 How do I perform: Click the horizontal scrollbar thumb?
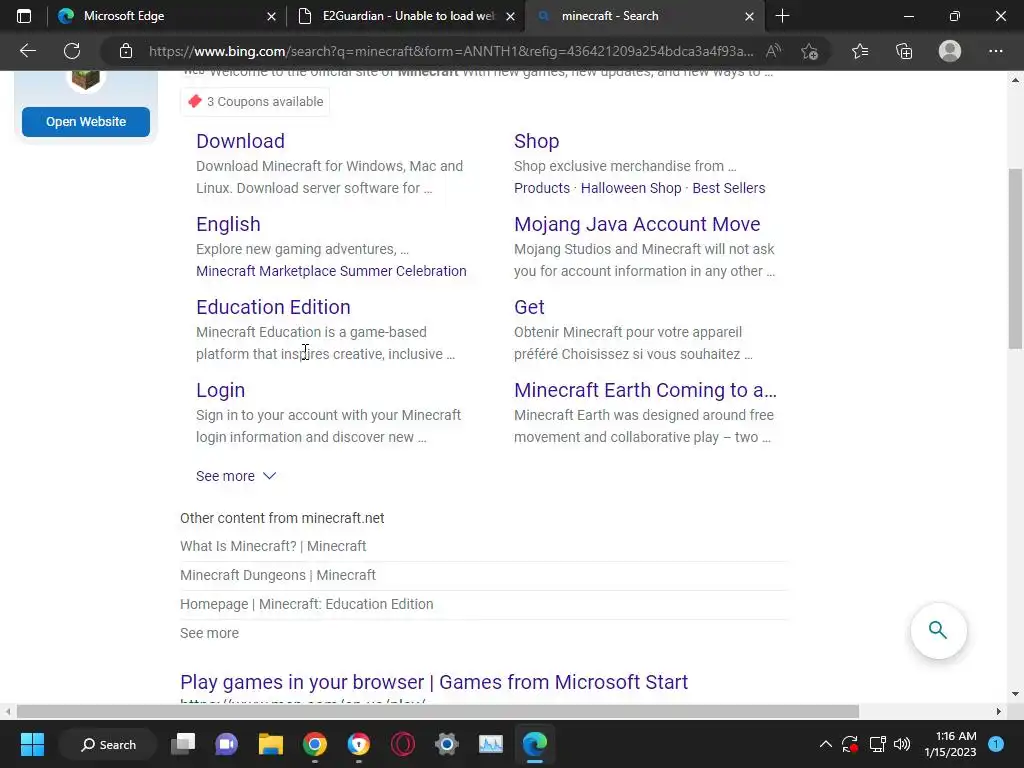438,711
